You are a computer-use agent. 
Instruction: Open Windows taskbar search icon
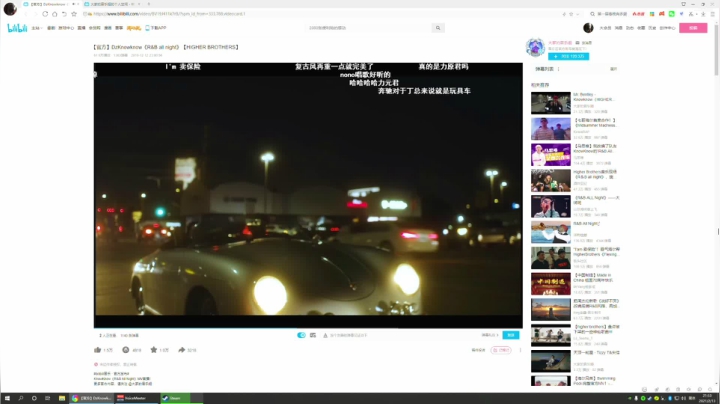tap(21, 398)
